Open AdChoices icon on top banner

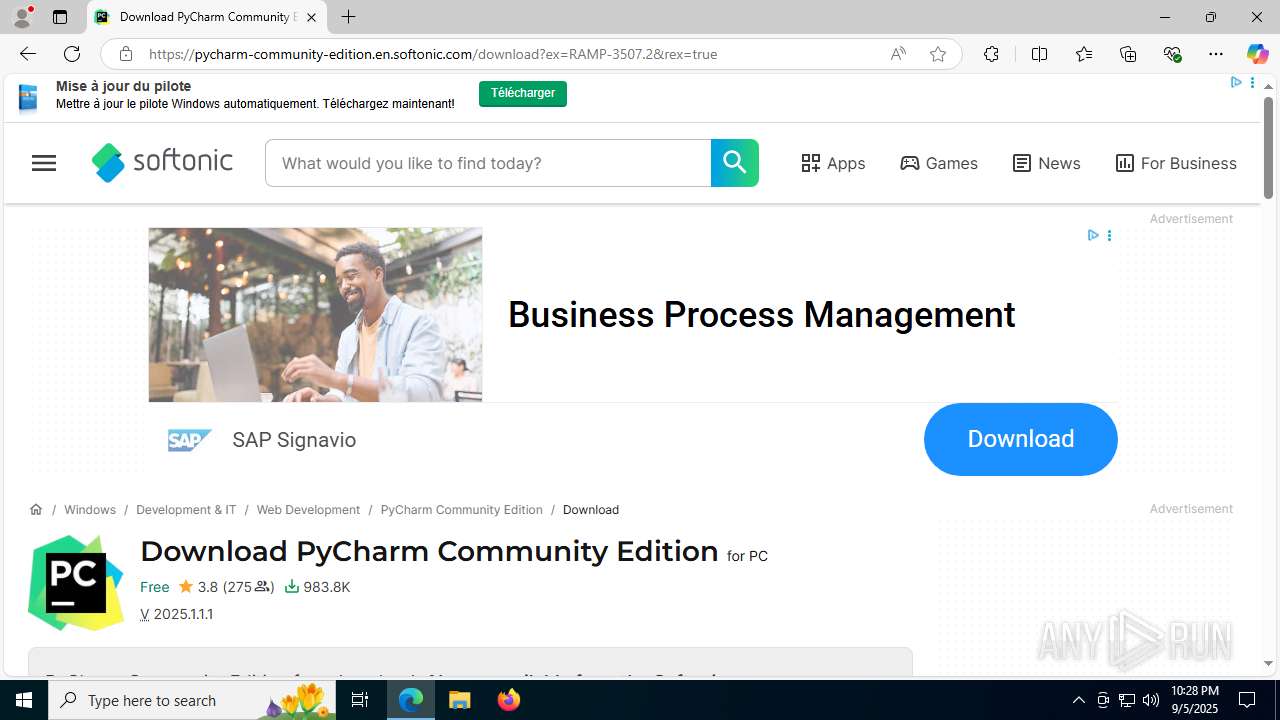[1236, 82]
